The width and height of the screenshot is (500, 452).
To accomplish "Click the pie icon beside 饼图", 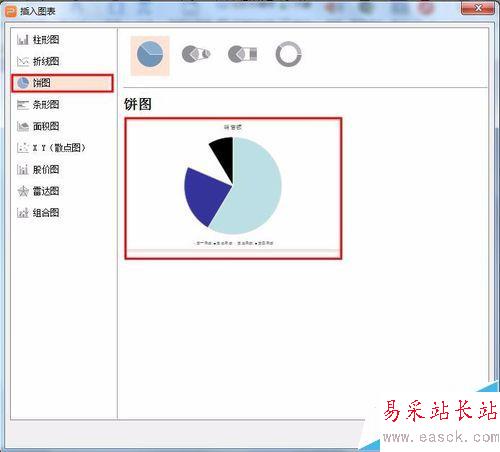I will point(23,83).
